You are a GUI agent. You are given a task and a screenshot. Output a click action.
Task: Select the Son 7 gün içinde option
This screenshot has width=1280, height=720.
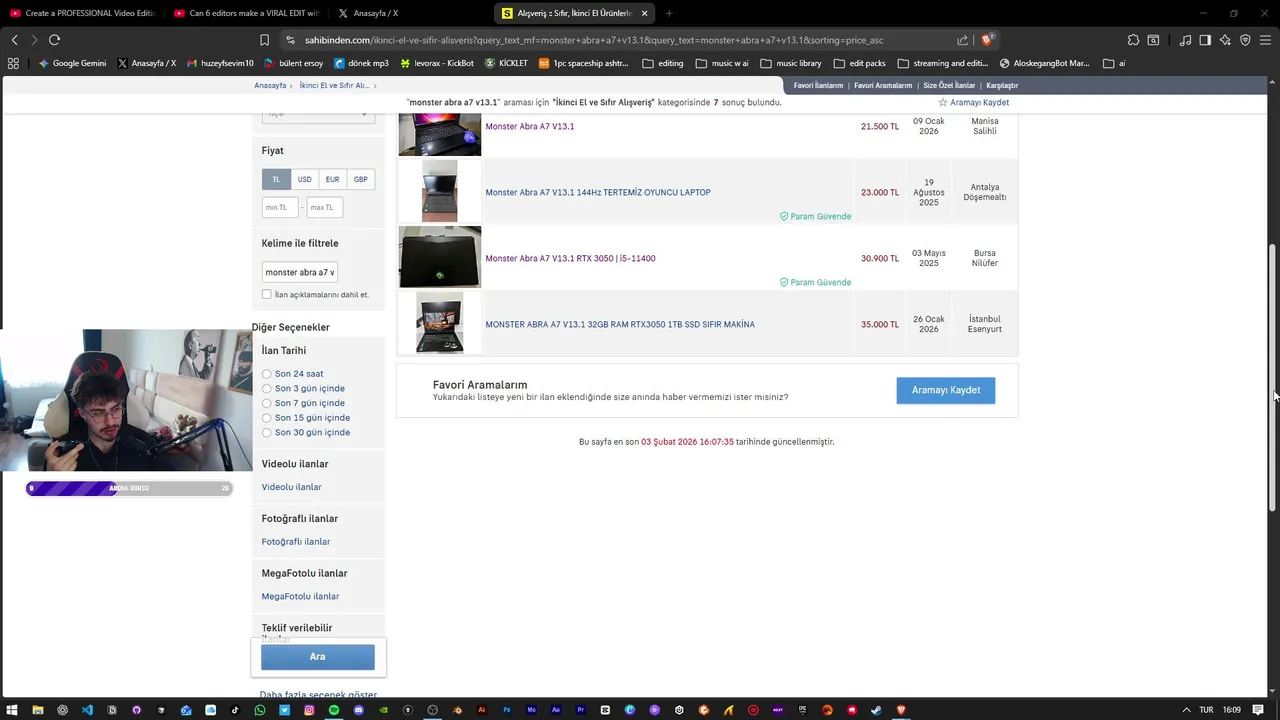[267, 403]
